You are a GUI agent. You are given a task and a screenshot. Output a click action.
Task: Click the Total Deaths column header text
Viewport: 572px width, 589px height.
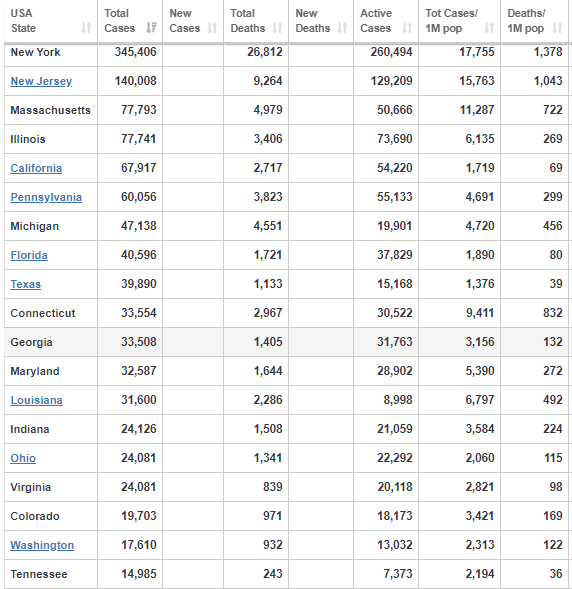click(x=248, y=21)
